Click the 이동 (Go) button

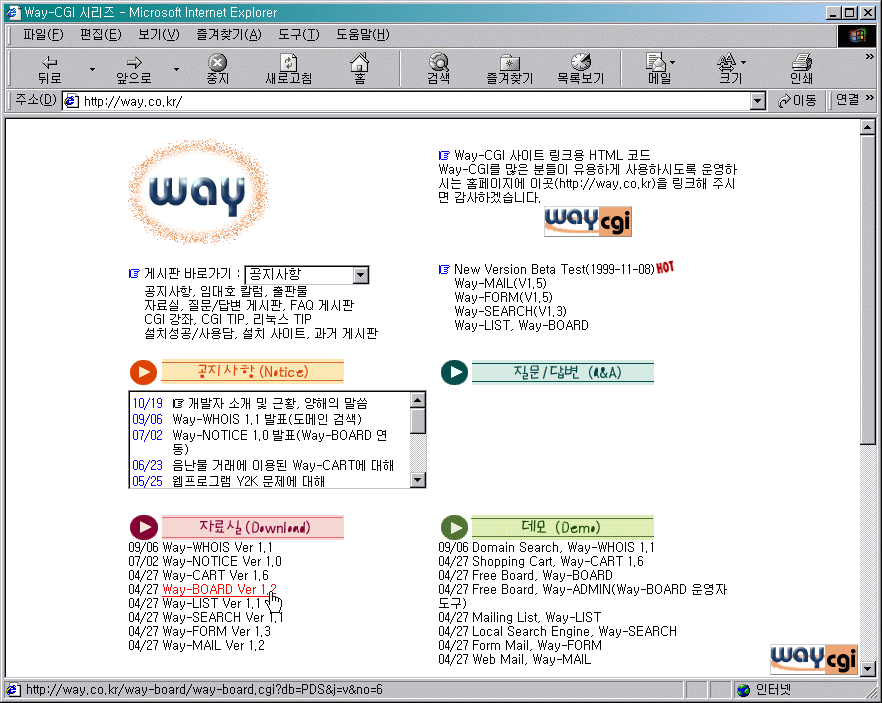click(x=797, y=101)
